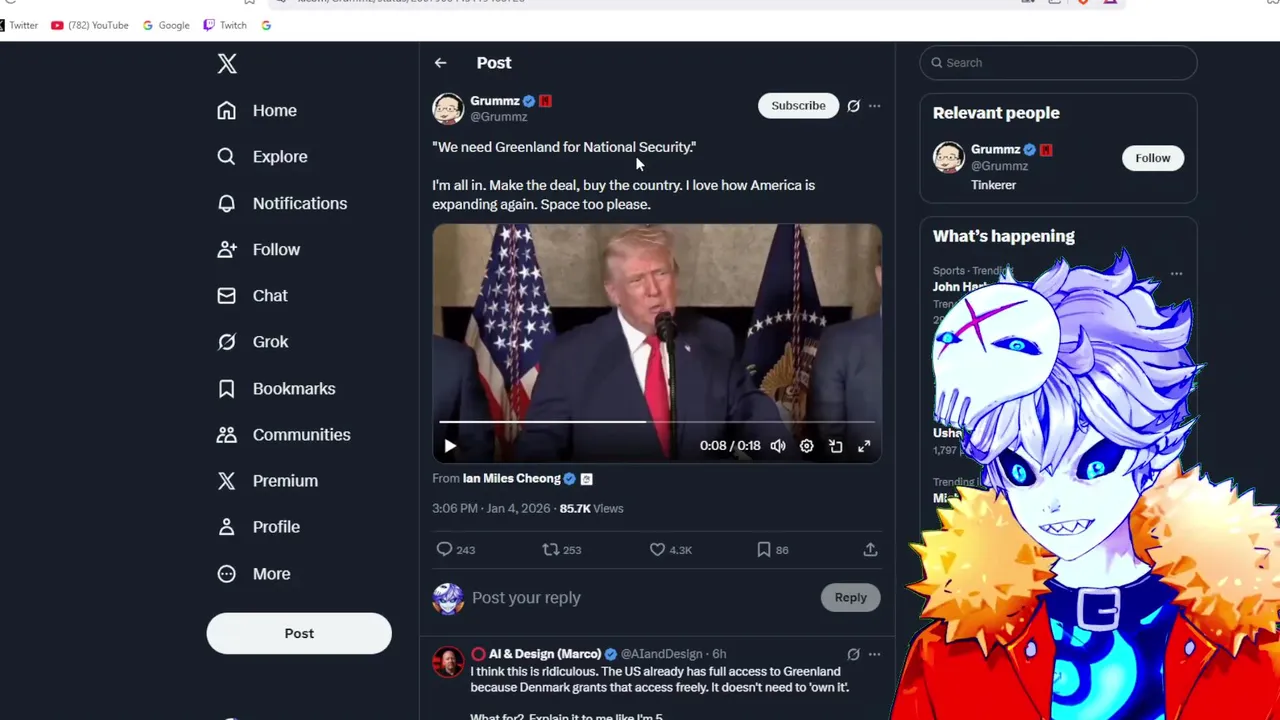
Task: Click the large Post button in sidebar
Action: click(x=299, y=633)
